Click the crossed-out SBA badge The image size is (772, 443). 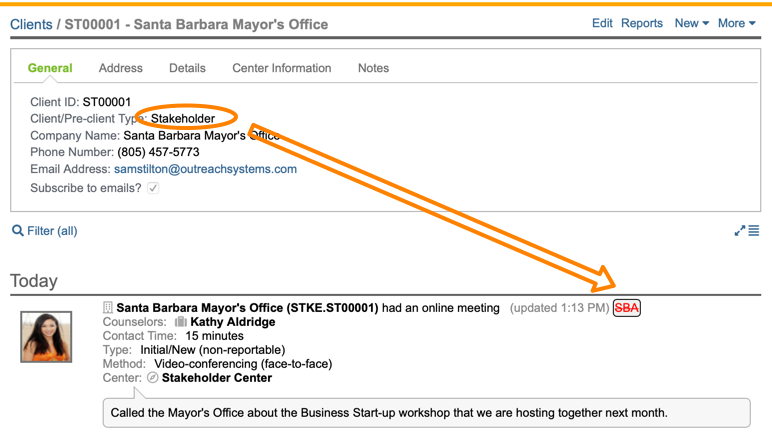(626, 308)
